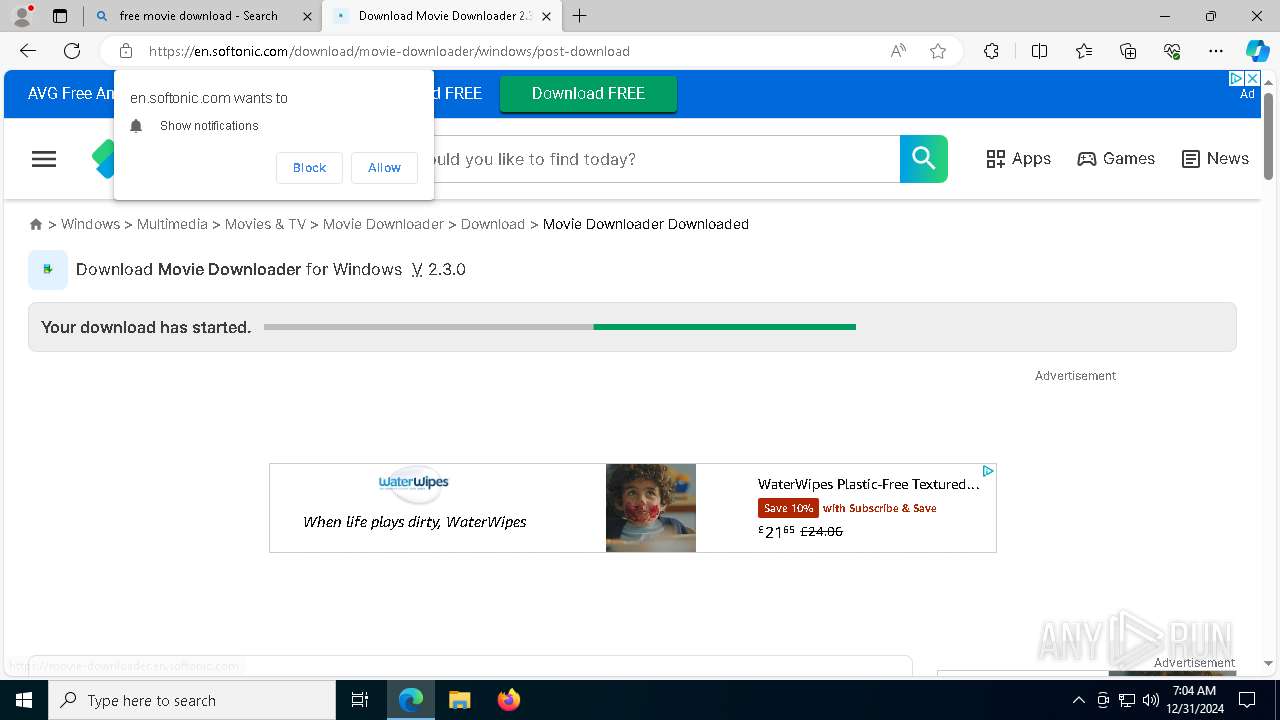Image resolution: width=1280 pixels, height=720 pixels.
Task: Show hidden tray icons chevron
Action: 1078,700
